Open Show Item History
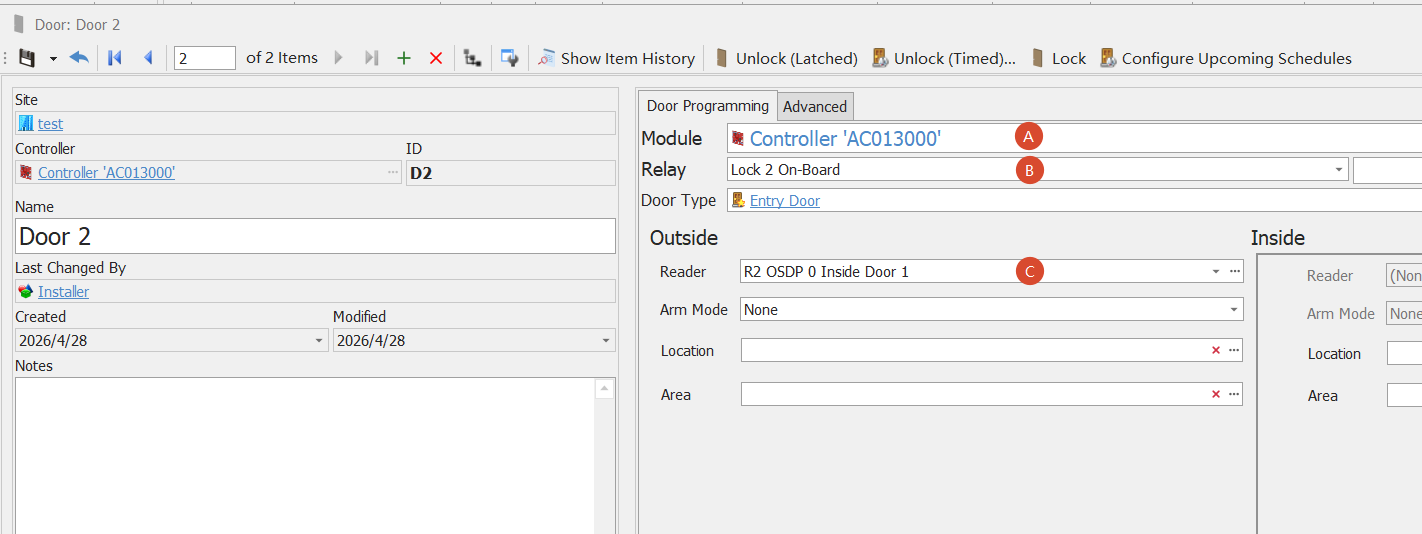This screenshot has height=534, width=1422. 616,58
